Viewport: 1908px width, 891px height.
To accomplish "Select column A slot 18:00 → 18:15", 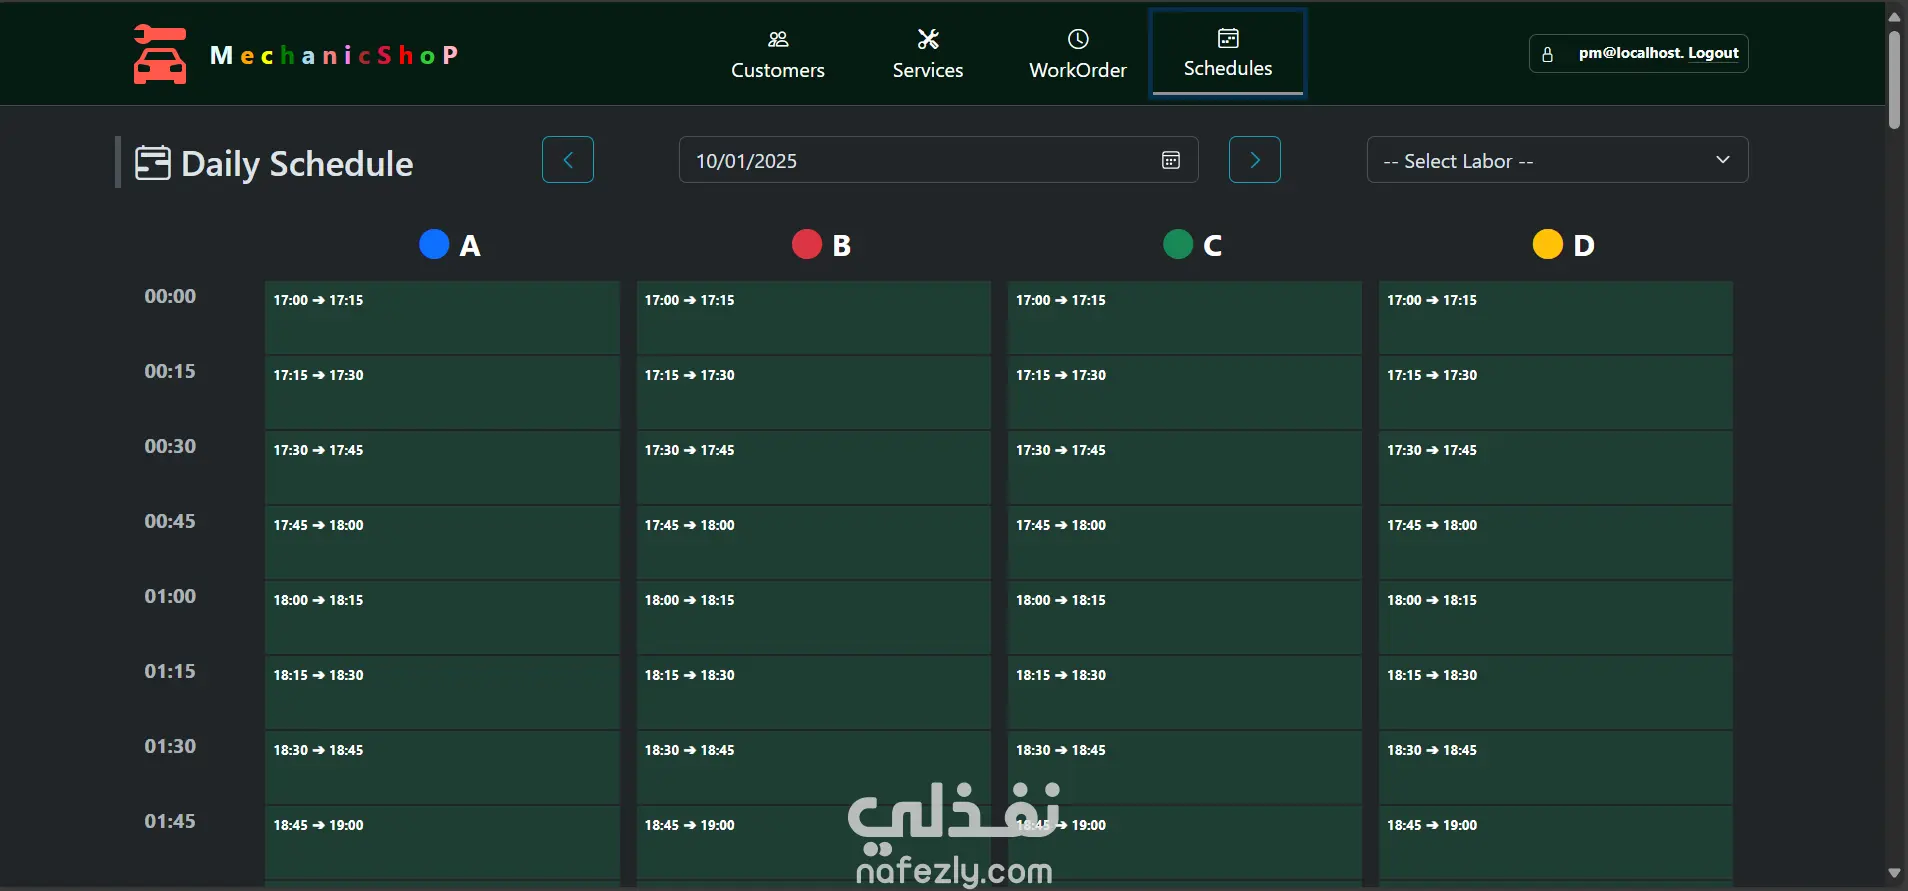I will pyautogui.click(x=442, y=617).
